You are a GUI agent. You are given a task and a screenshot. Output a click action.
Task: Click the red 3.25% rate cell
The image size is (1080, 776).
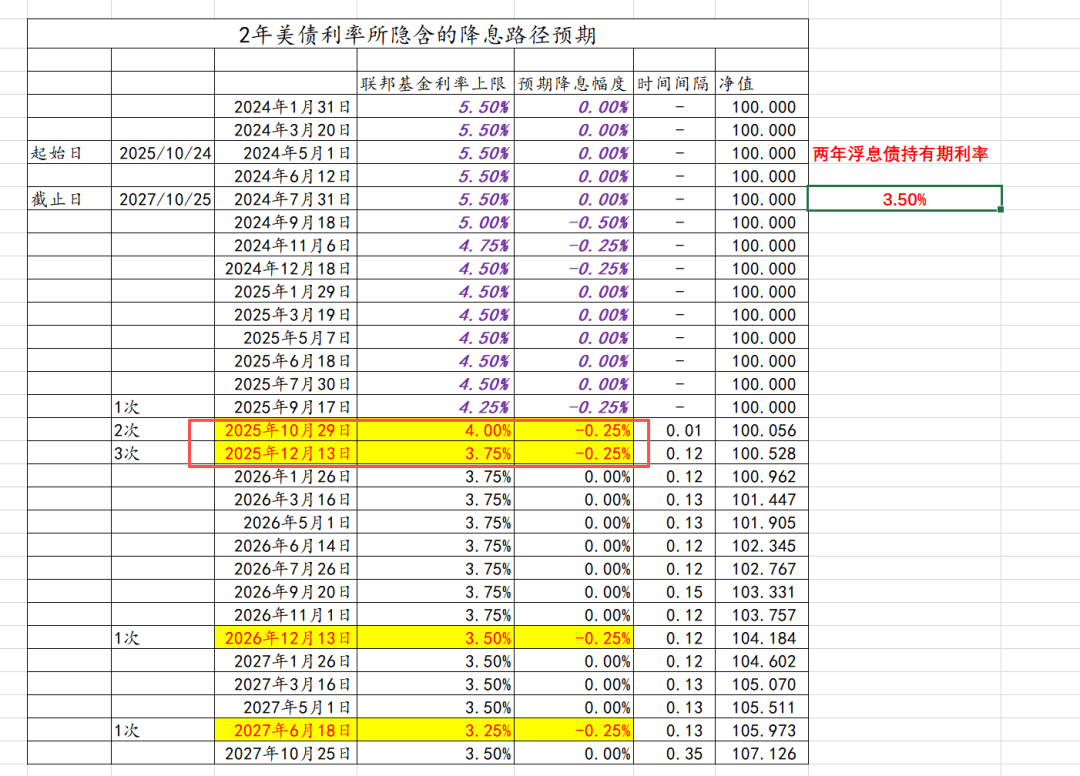tap(435, 730)
